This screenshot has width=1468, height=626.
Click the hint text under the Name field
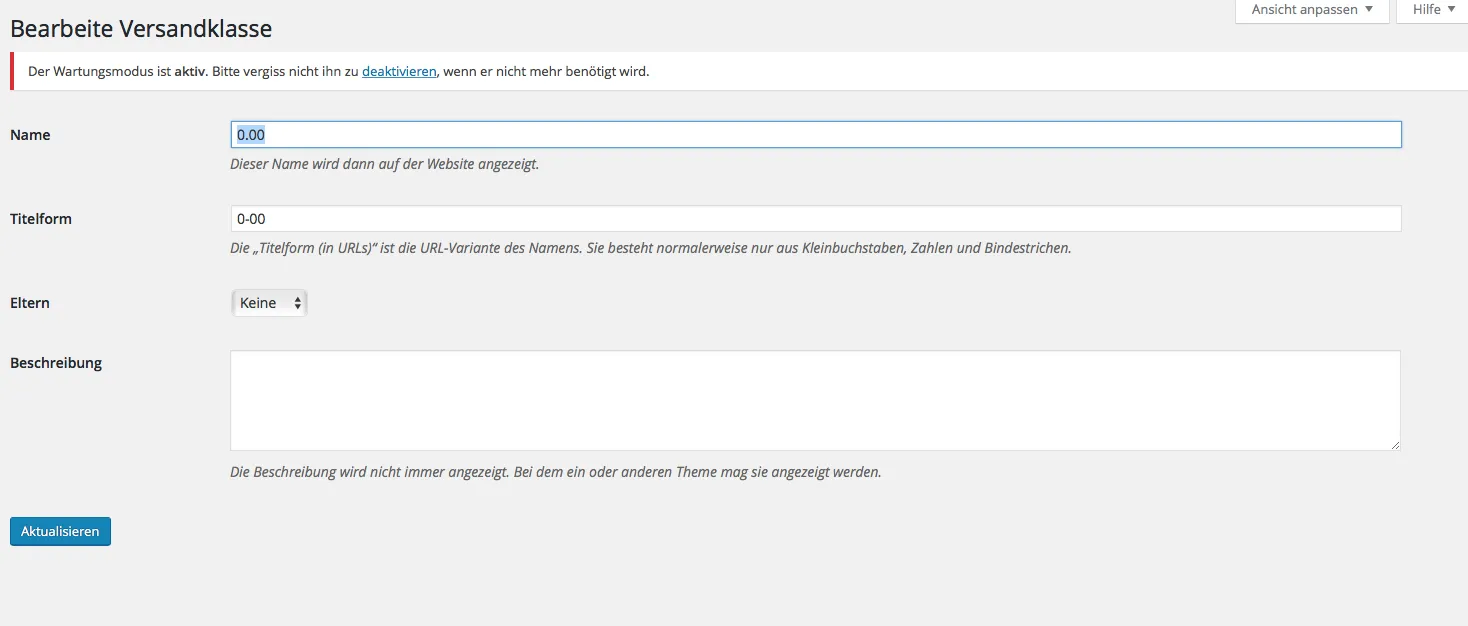pyautogui.click(x=385, y=164)
